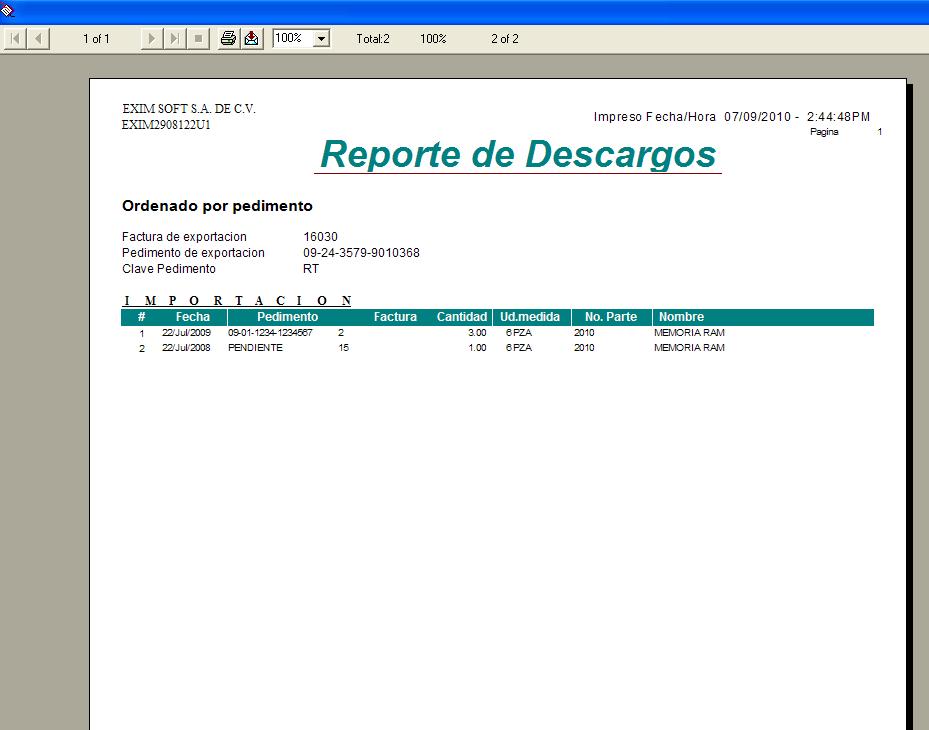The height and width of the screenshot is (730, 929).
Task: Click 'Ud.medida' column header
Action: pyautogui.click(x=530, y=317)
